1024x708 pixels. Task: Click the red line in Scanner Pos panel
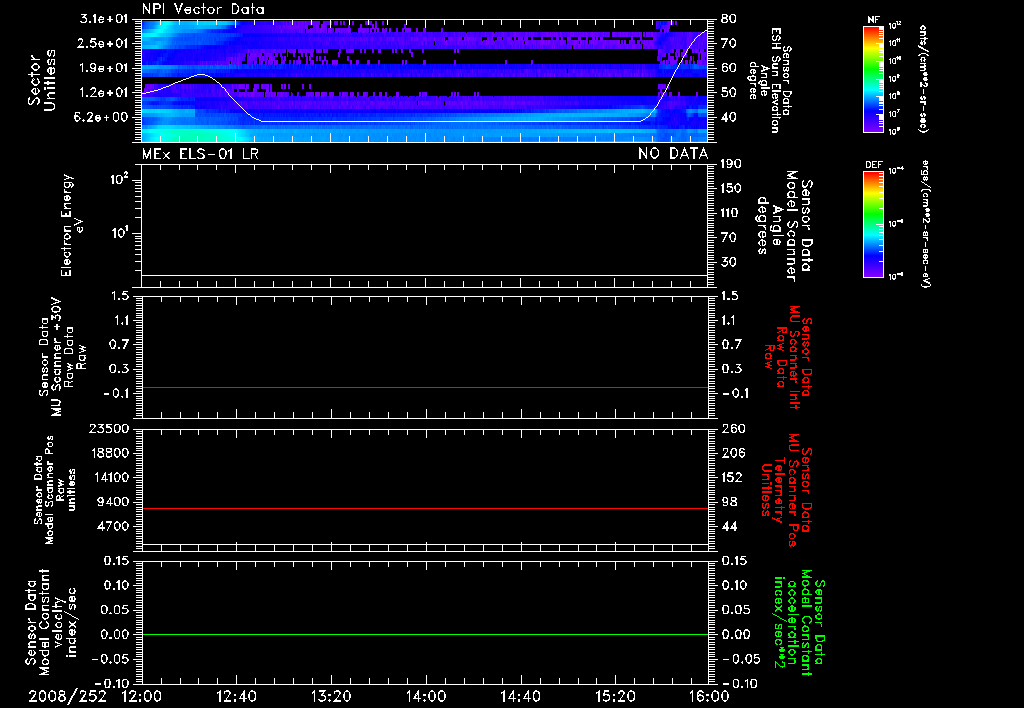(424, 508)
